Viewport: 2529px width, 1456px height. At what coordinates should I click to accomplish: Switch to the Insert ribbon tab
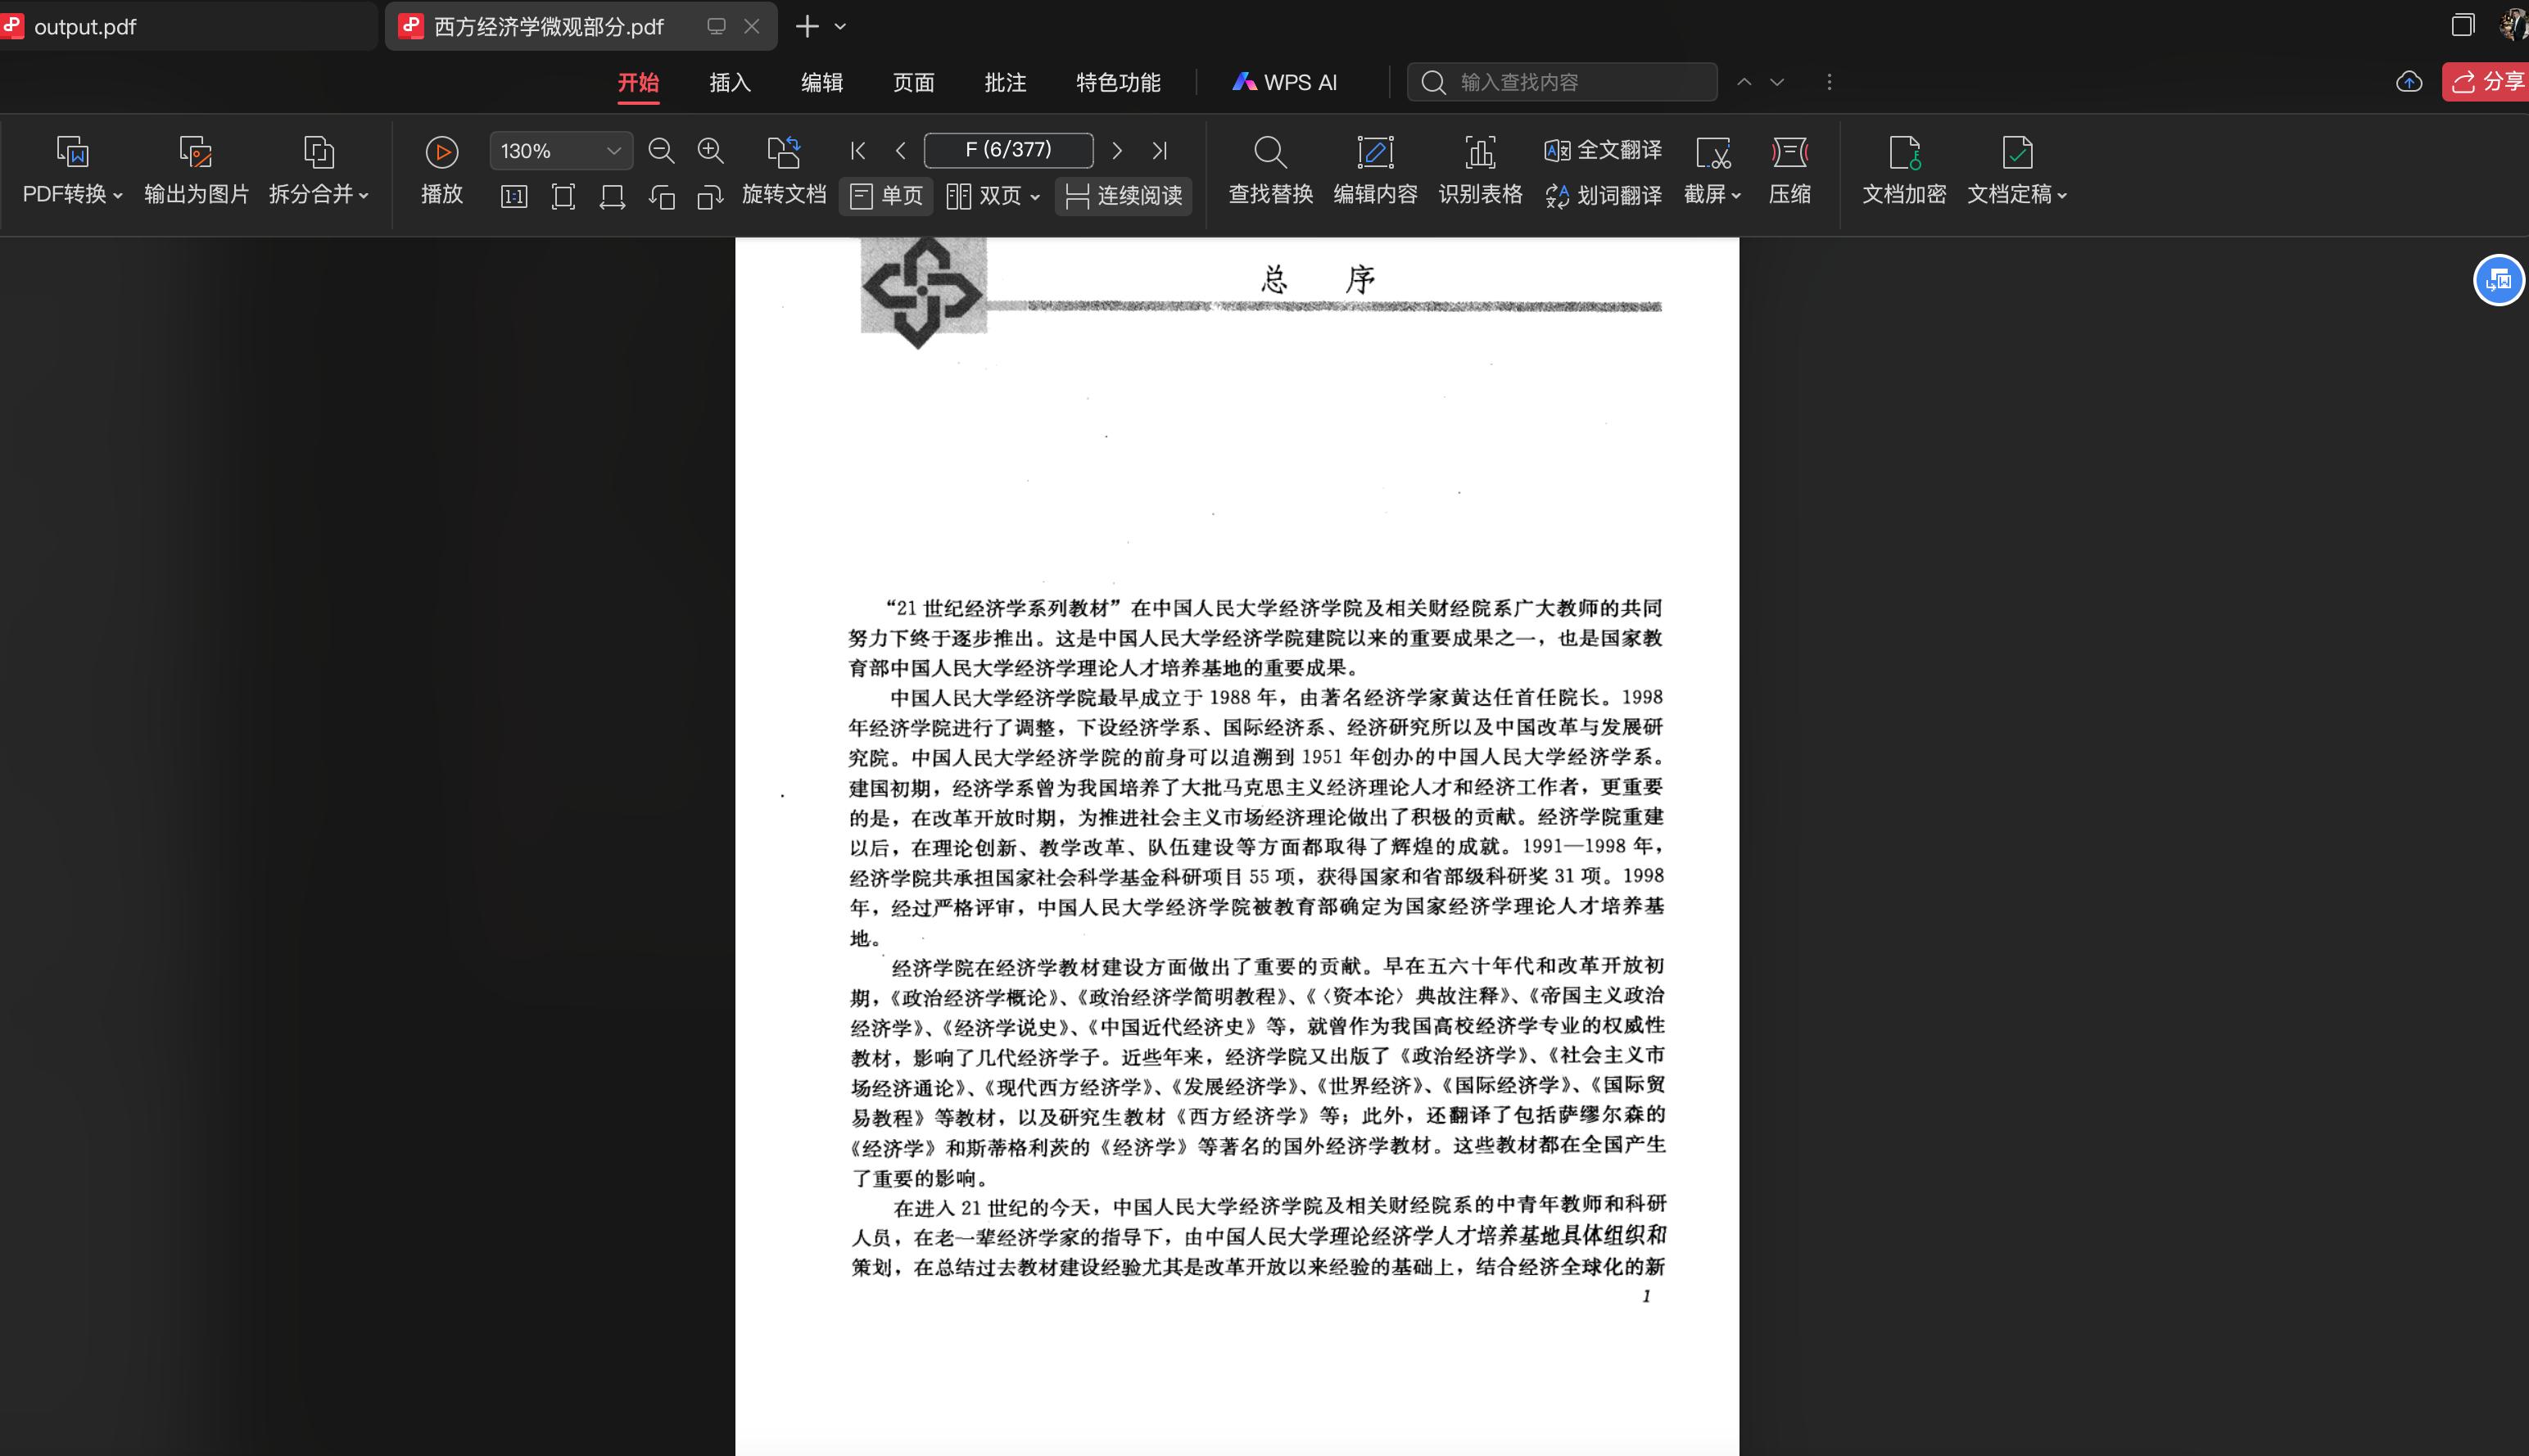point(729,82)
